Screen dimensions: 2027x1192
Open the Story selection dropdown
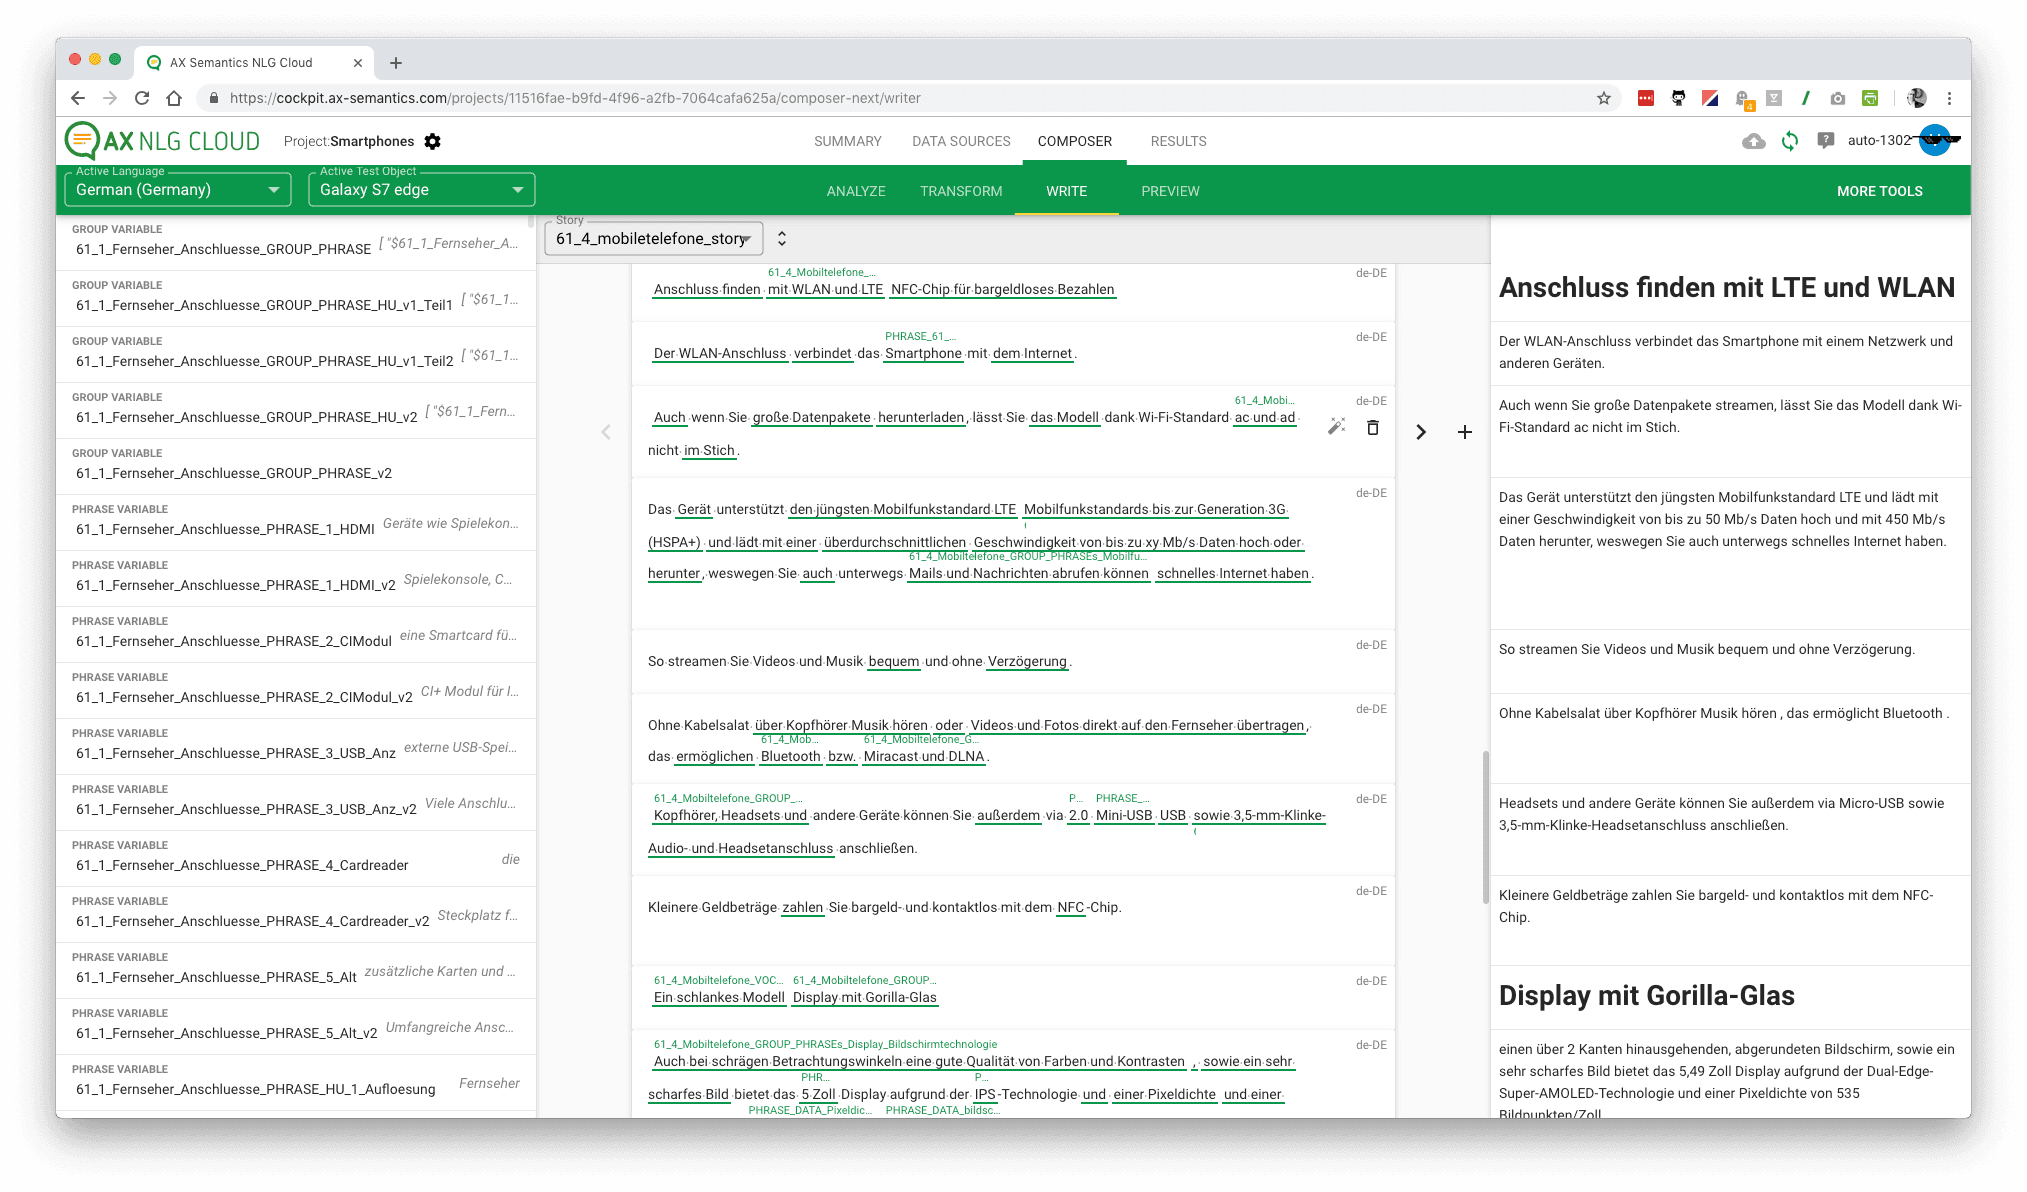(653, 238)
